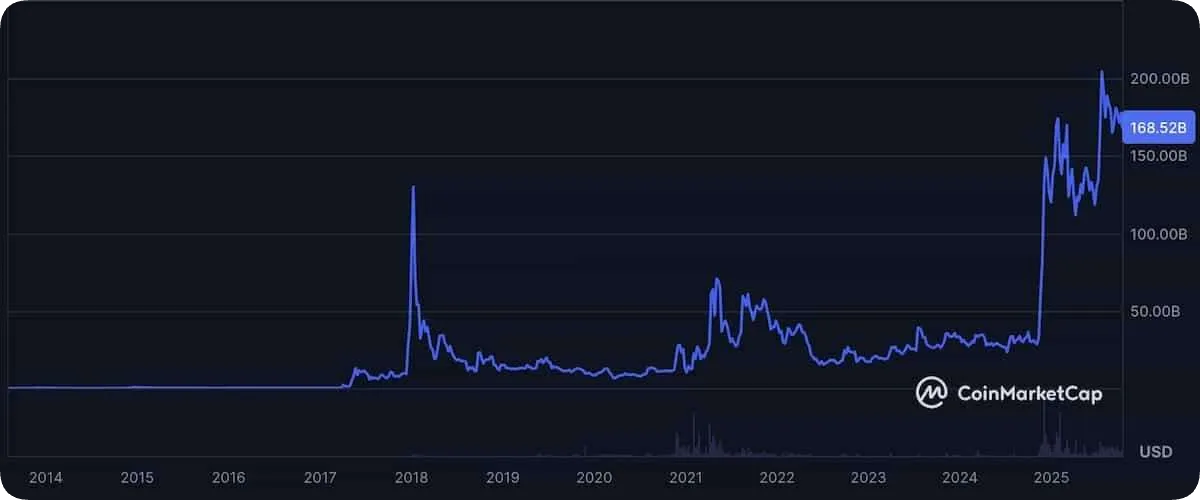This screenshot has height=500, width=1200.
Task: Click the 2019 year label
Action: (502, 478)
